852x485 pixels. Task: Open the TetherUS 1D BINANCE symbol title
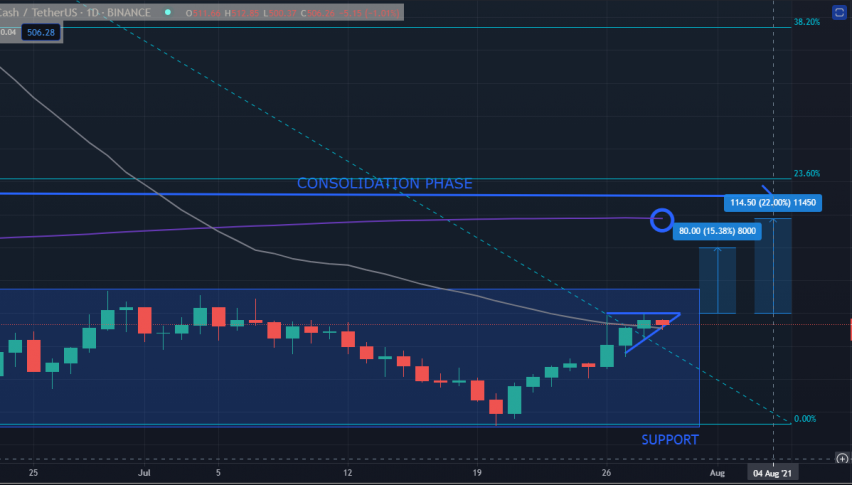click(x=76, y=12)
